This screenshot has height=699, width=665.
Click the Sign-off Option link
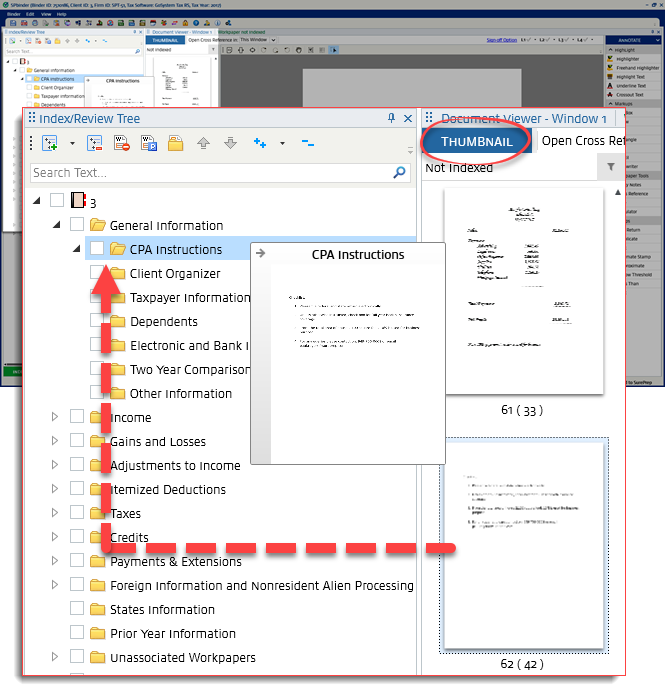[502, 40]
